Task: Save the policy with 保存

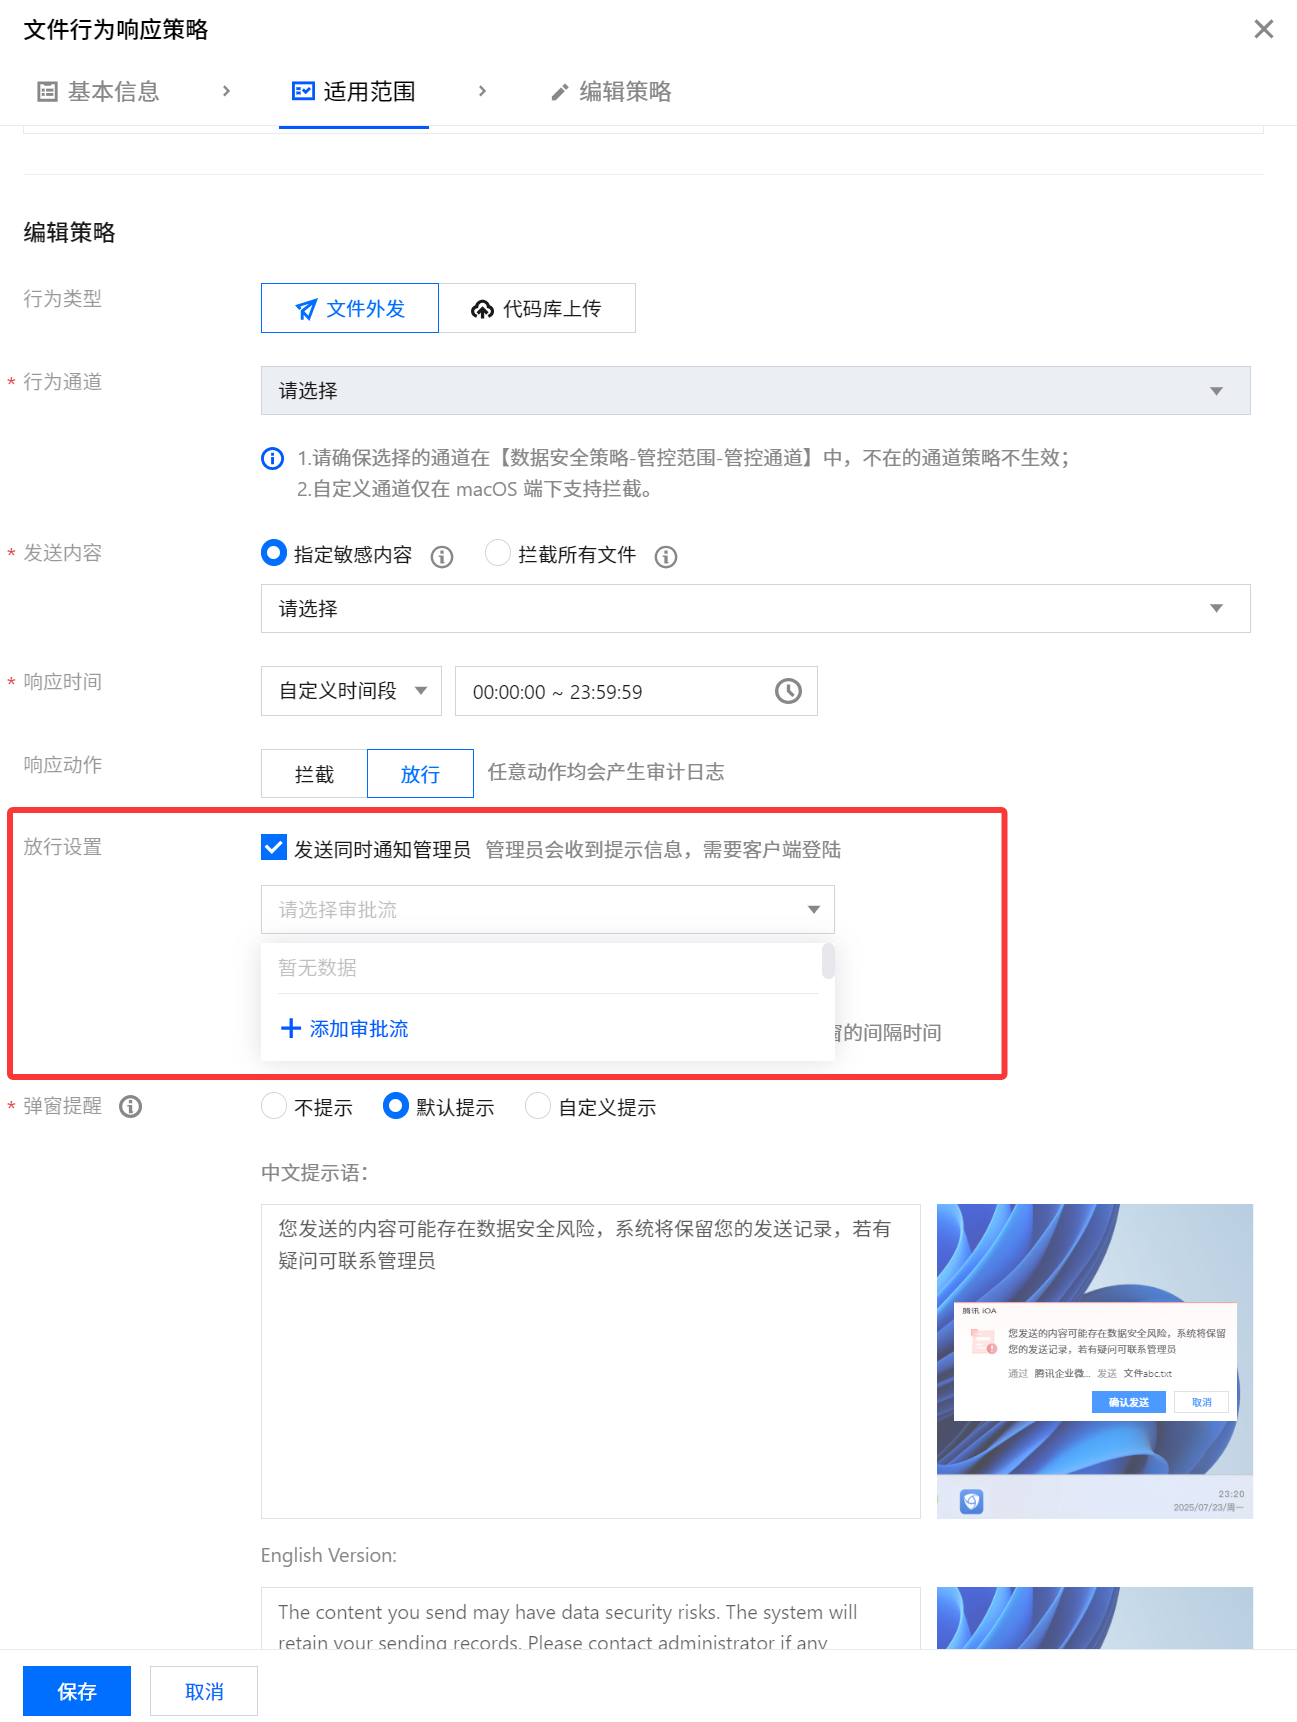Action: pos(77,1691)
